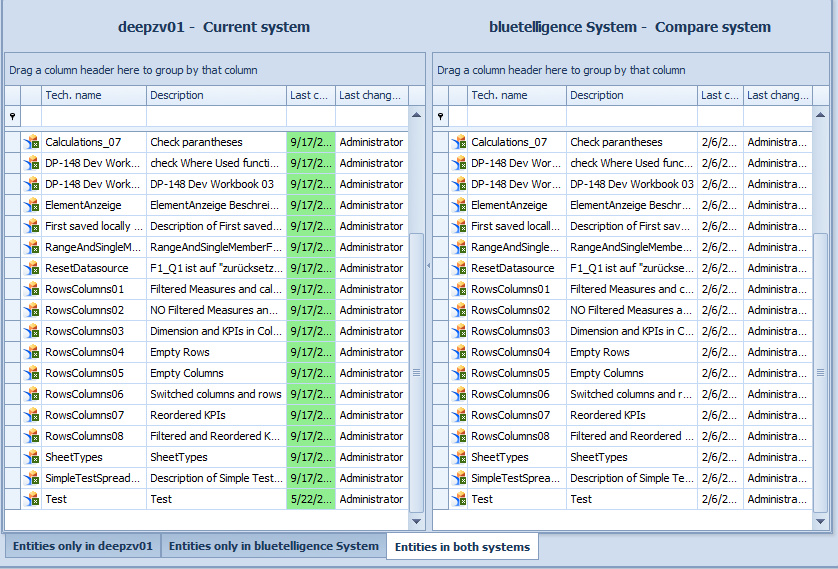Open Entities only in bluetelligence System tab
This screenshot has height=569, width=838.
point(273,547)
